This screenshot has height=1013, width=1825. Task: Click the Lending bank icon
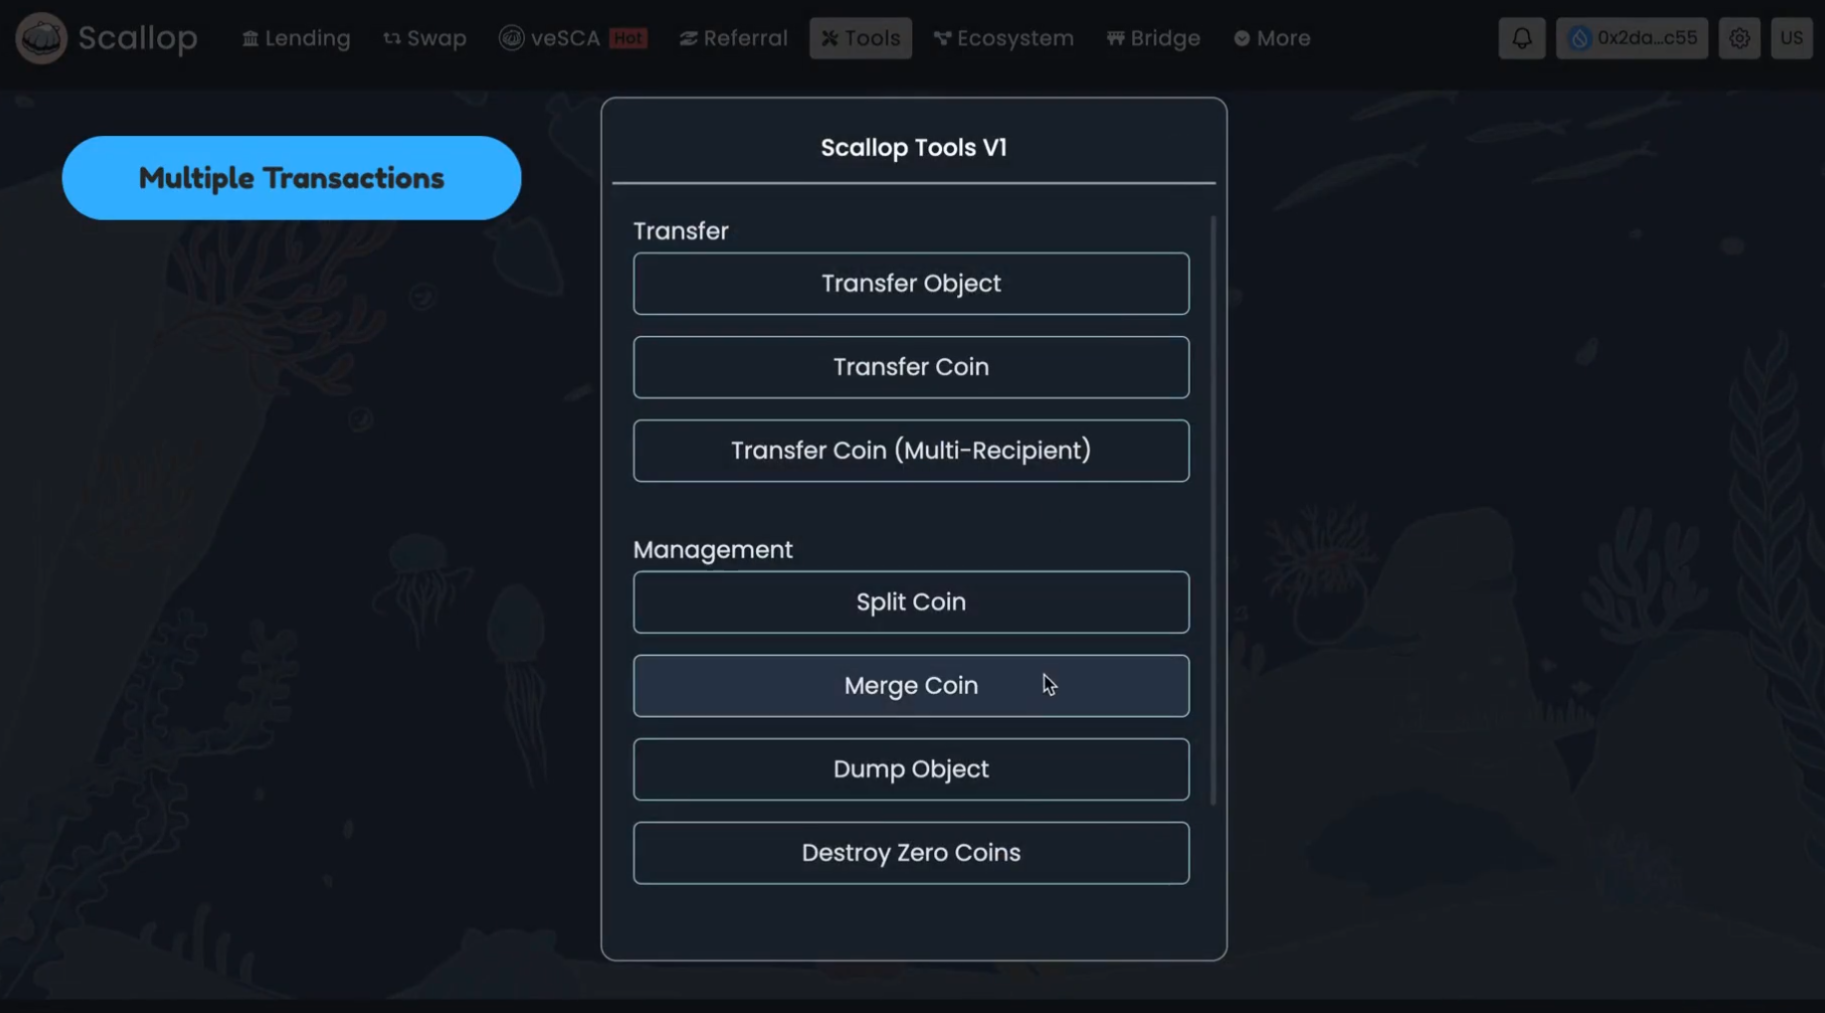pyautogui.click(x=250, y=39)
